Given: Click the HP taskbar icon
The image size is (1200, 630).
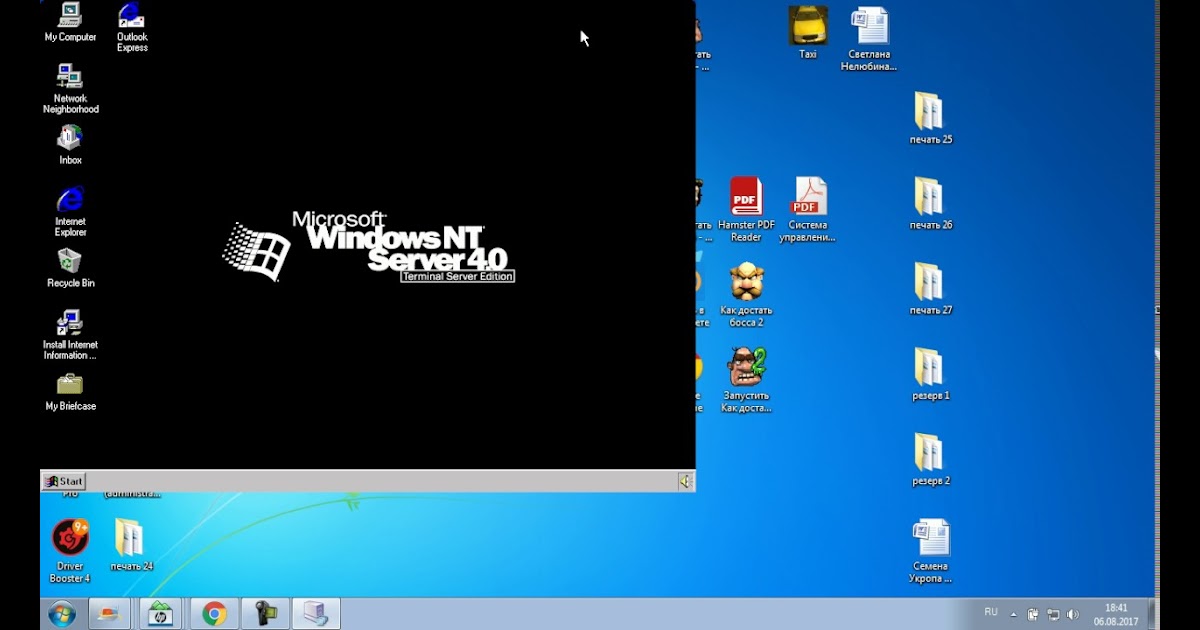Looking at the screenshot, I should [x=161, y=613].
